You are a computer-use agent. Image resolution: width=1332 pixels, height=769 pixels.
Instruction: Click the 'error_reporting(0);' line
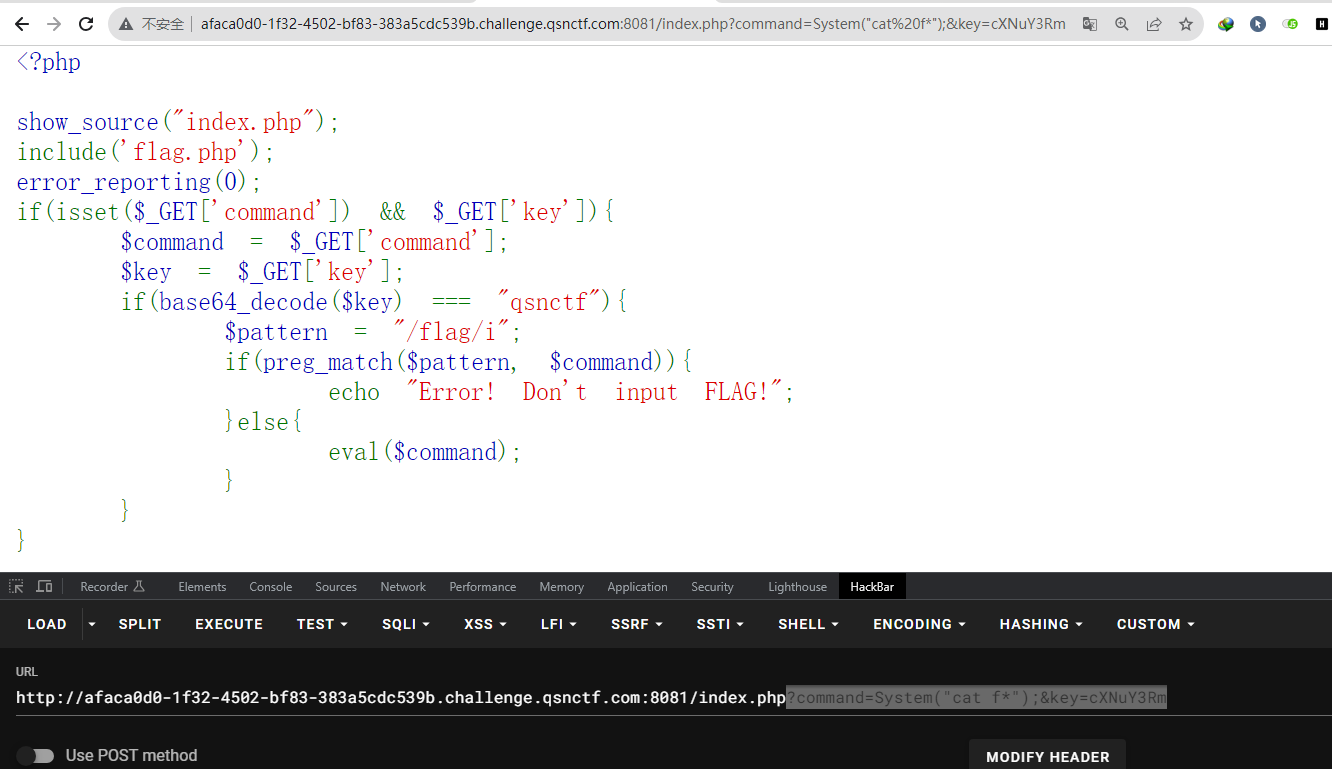point(139,182)
